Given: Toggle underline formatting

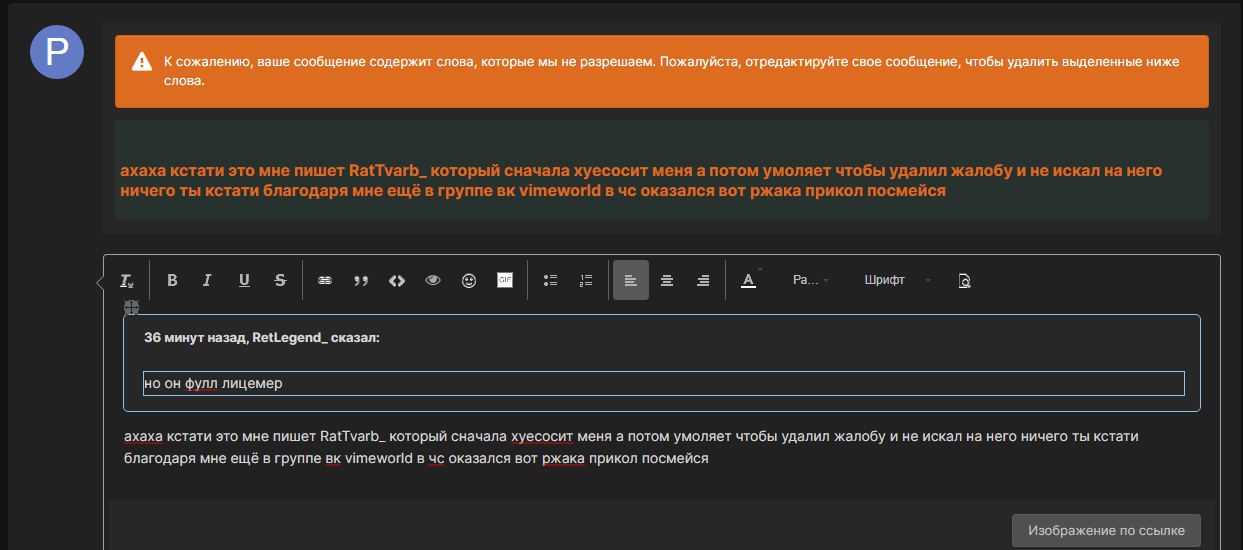Looking at the screenshot, I should (244, 280).
